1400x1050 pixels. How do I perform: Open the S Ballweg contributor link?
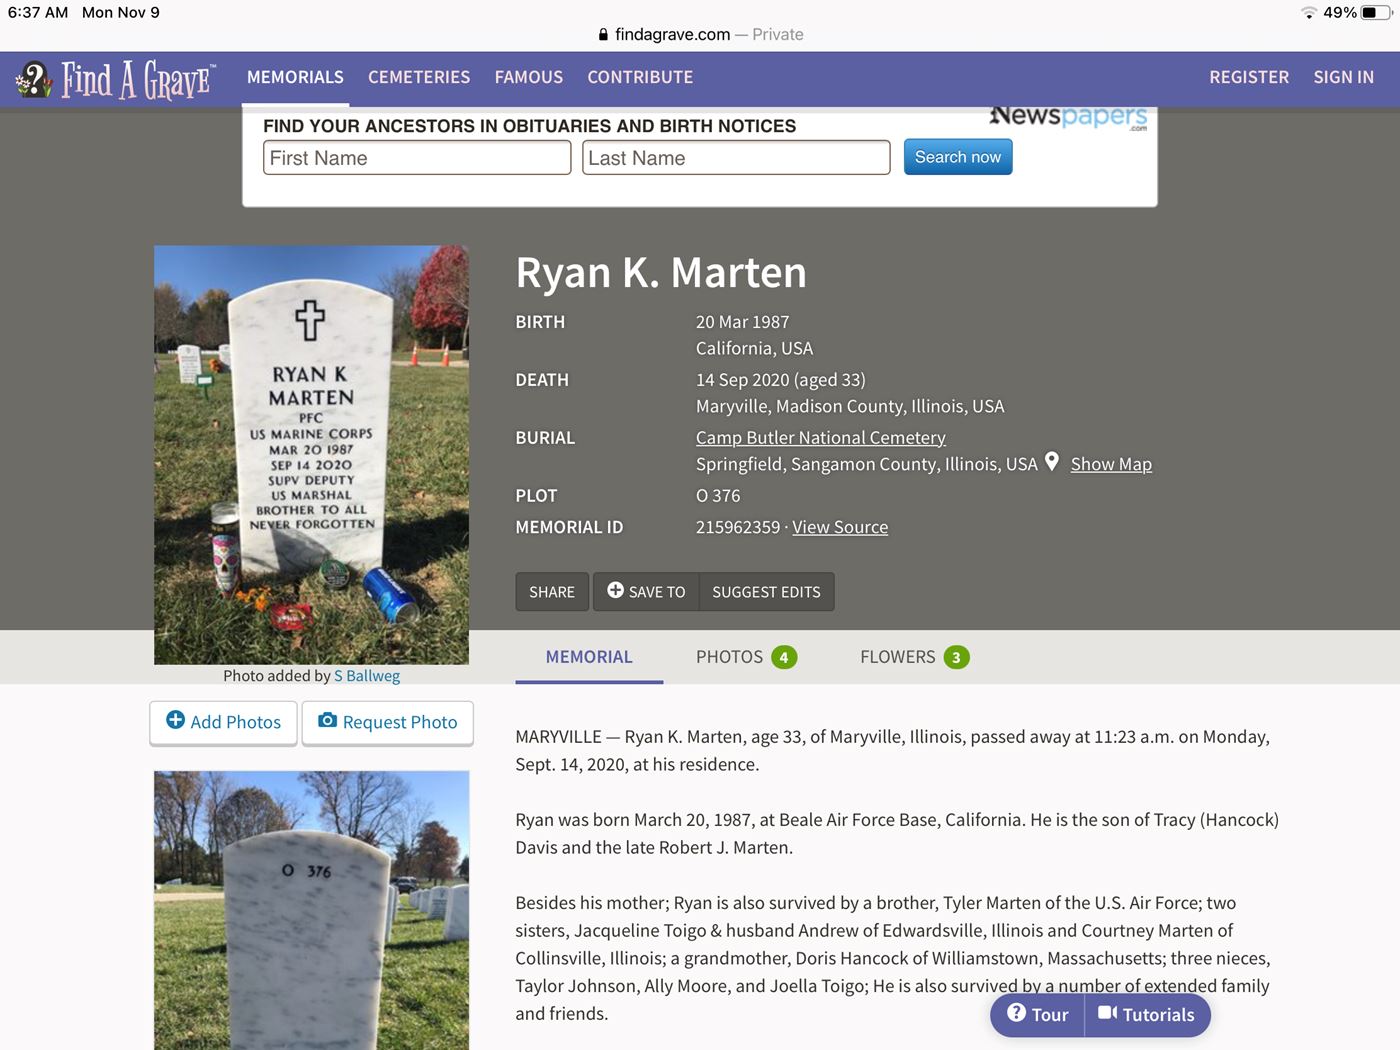367,676
